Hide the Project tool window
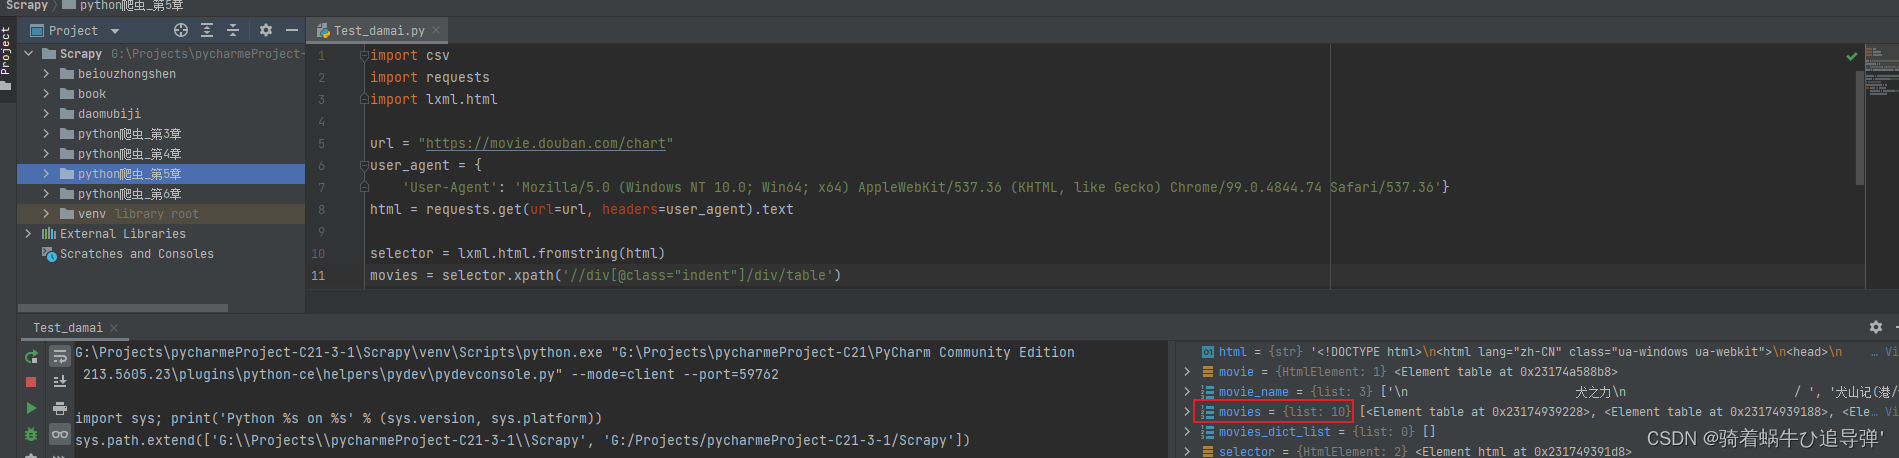The image size is (1899, 458). click(x=292, y=30)
